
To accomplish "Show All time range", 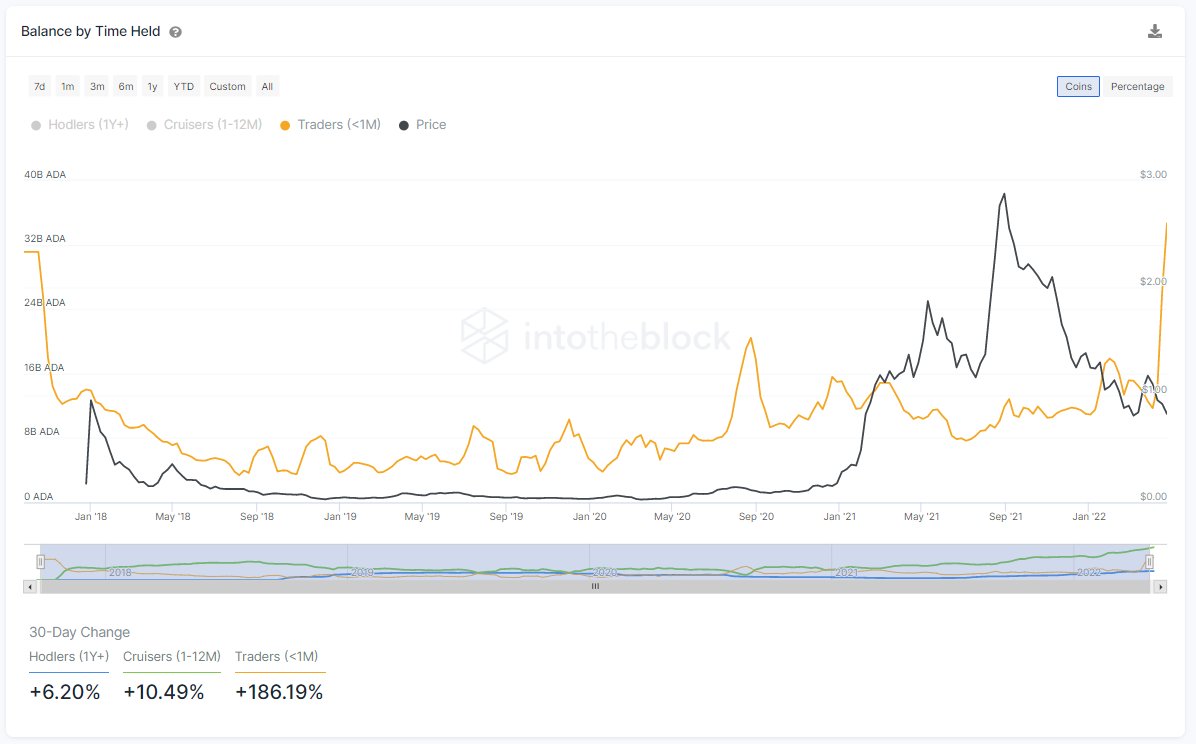I will point(267,87).
